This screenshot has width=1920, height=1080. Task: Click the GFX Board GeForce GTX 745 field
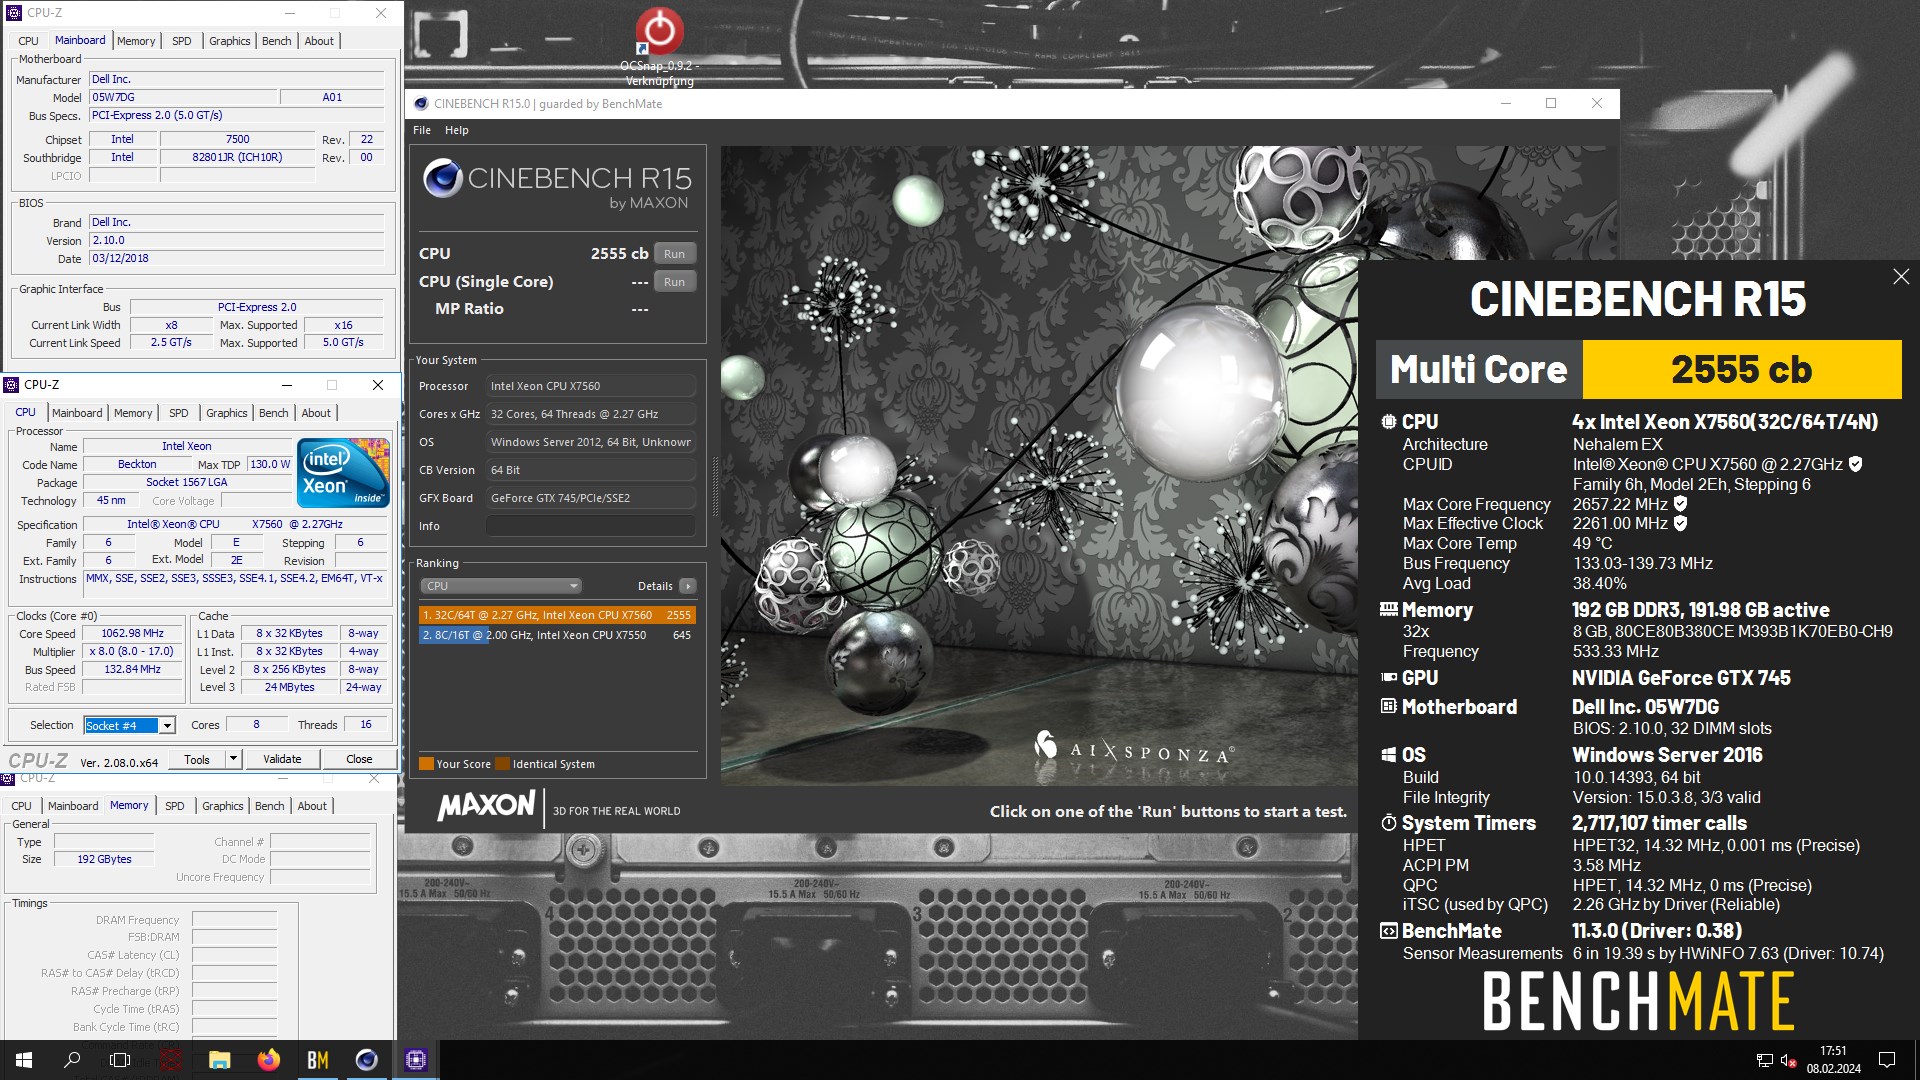591,498
